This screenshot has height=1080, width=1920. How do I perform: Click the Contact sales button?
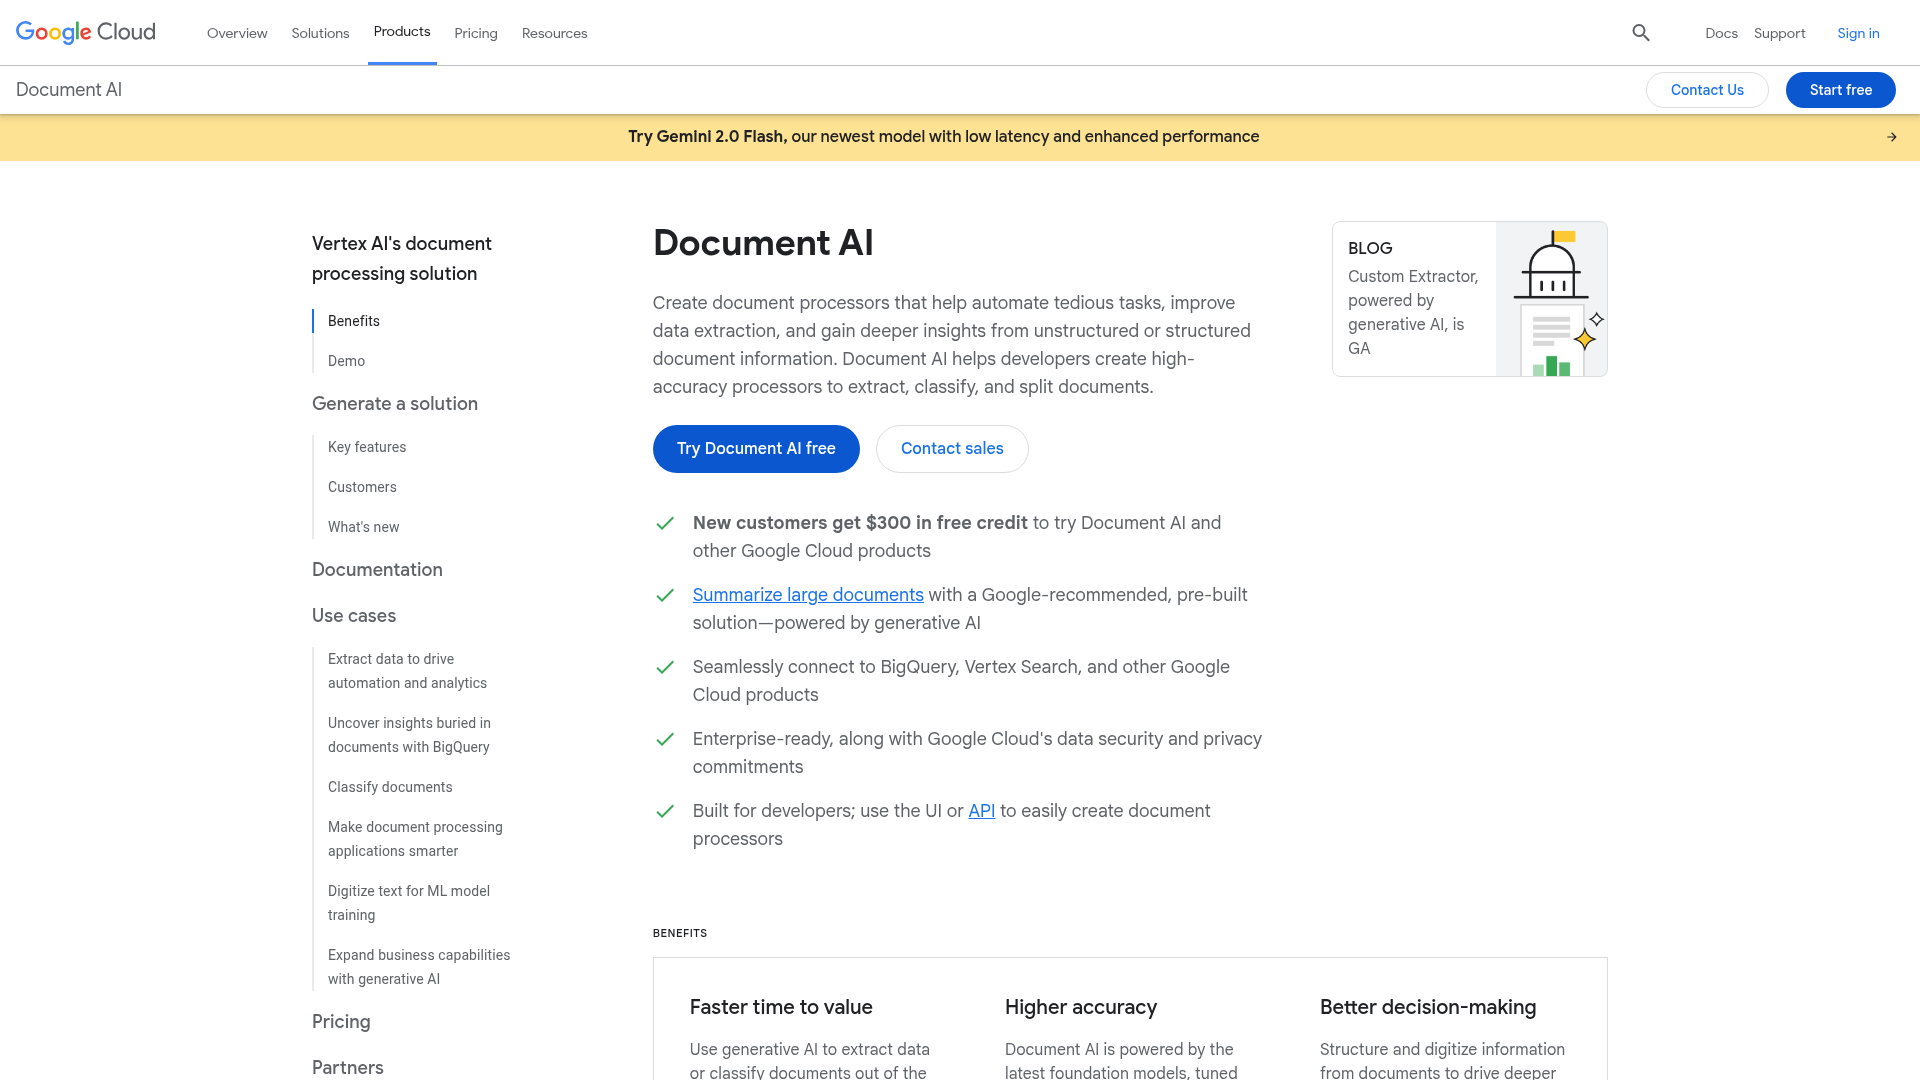click(x=952, y=449)
